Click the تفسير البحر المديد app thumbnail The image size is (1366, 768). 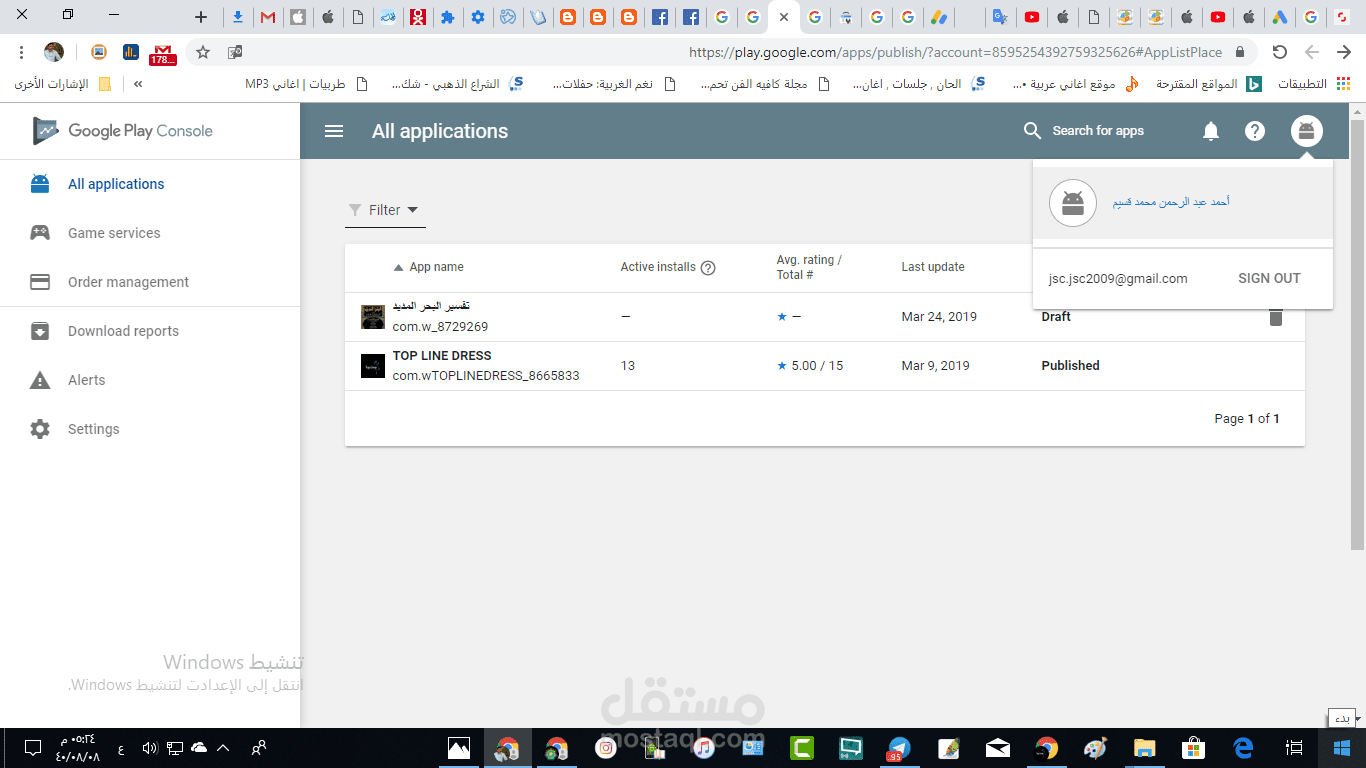pos(373,317)
